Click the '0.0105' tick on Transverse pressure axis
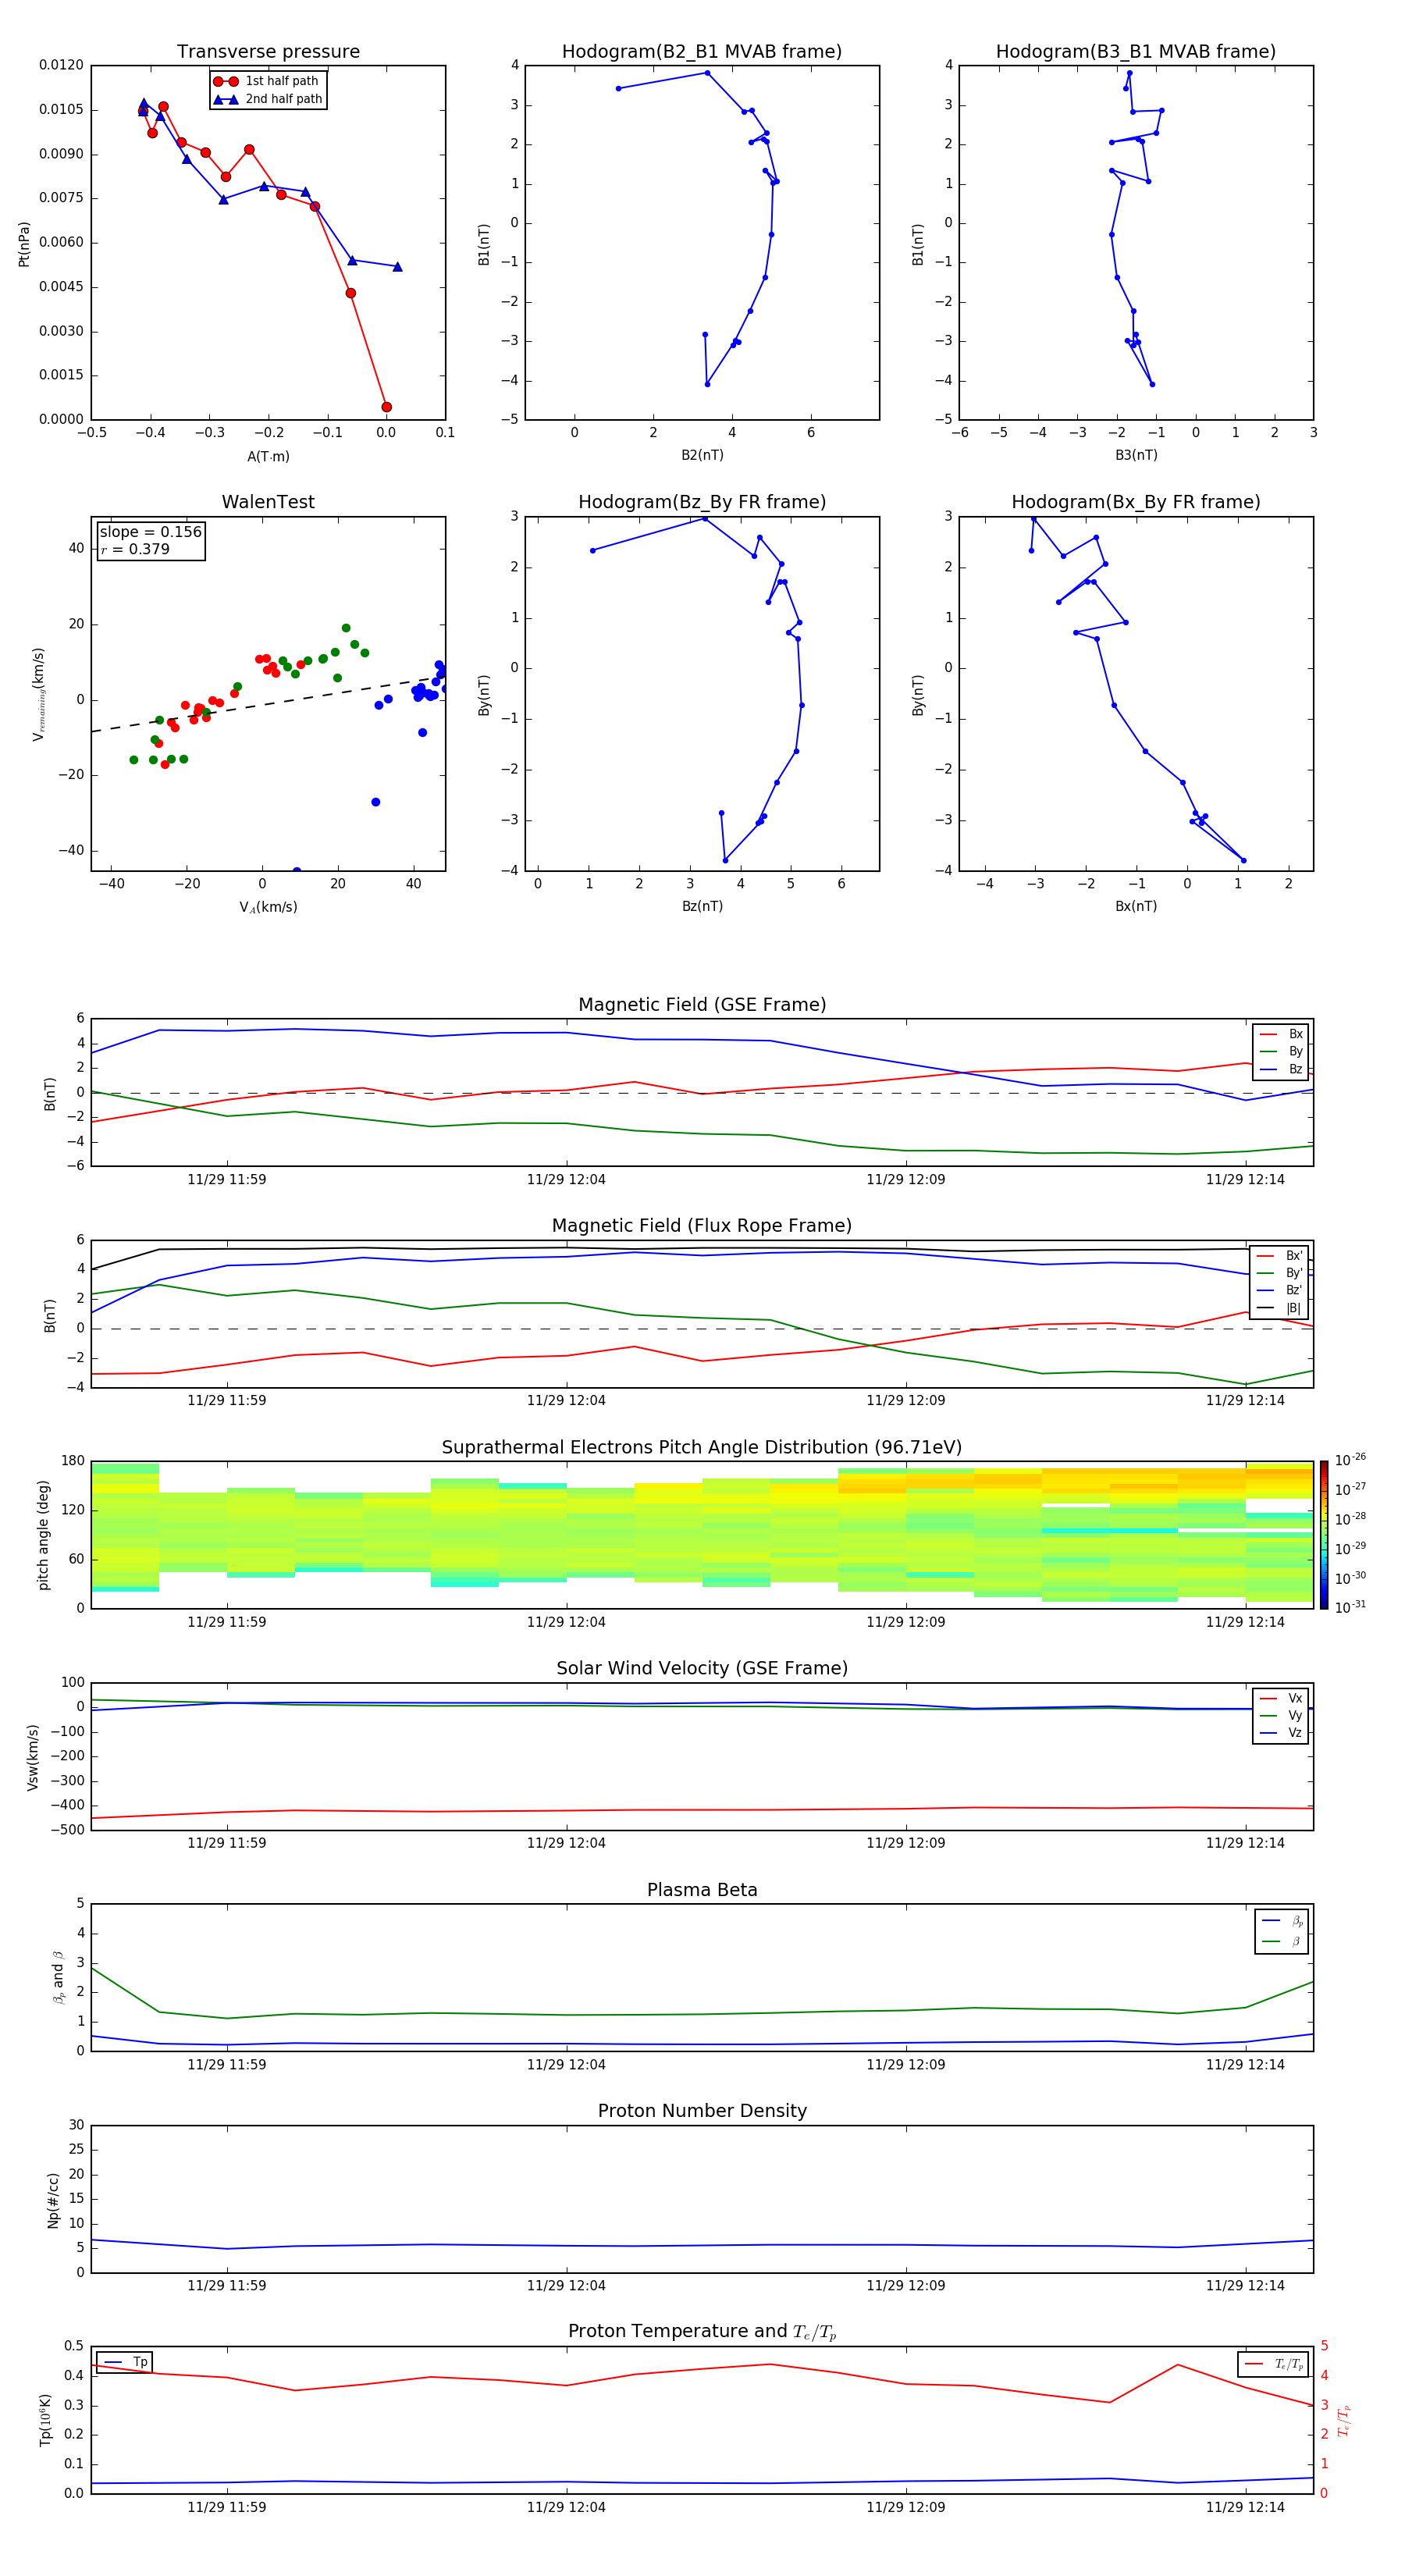Viewport: 1405px width, 2576px height. point(61,109)
